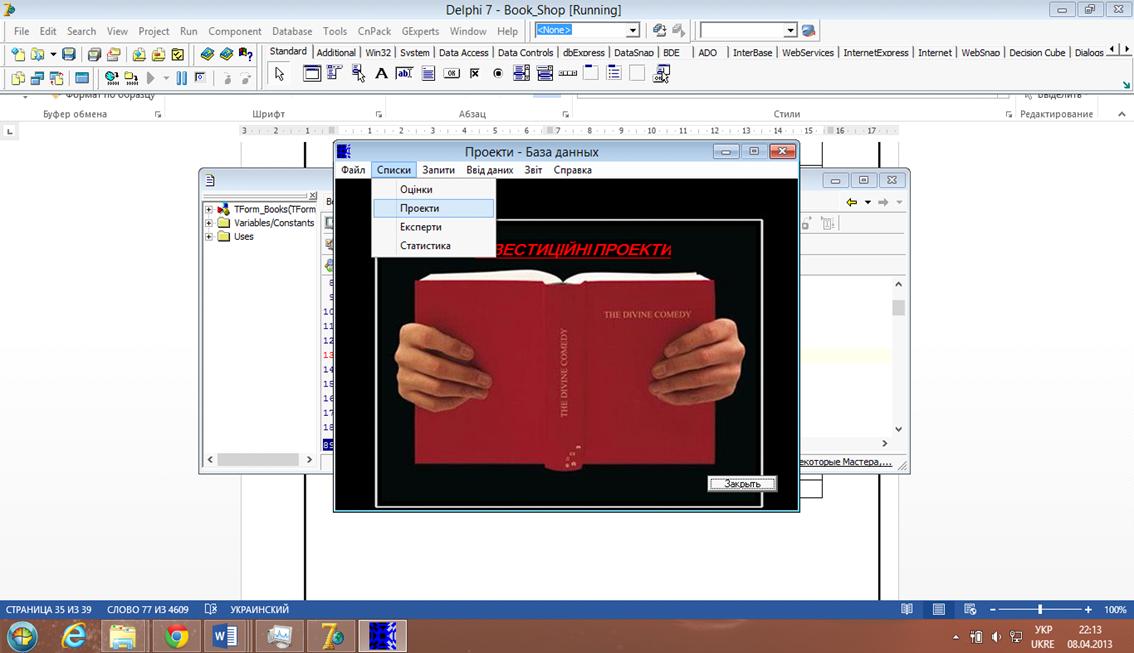Open the <None> desktop layout dropdown

click(x=632, y=31)
